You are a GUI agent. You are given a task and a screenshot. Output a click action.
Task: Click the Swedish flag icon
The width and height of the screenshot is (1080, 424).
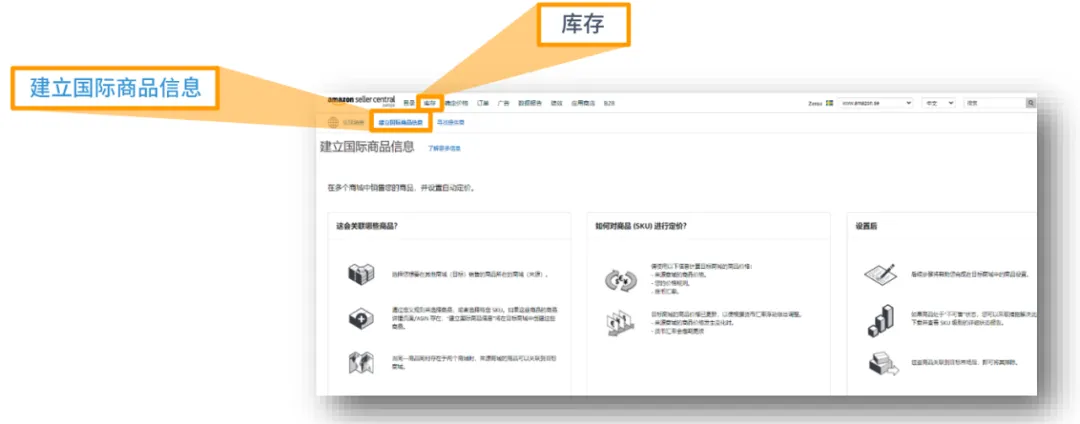pos(828,102)
